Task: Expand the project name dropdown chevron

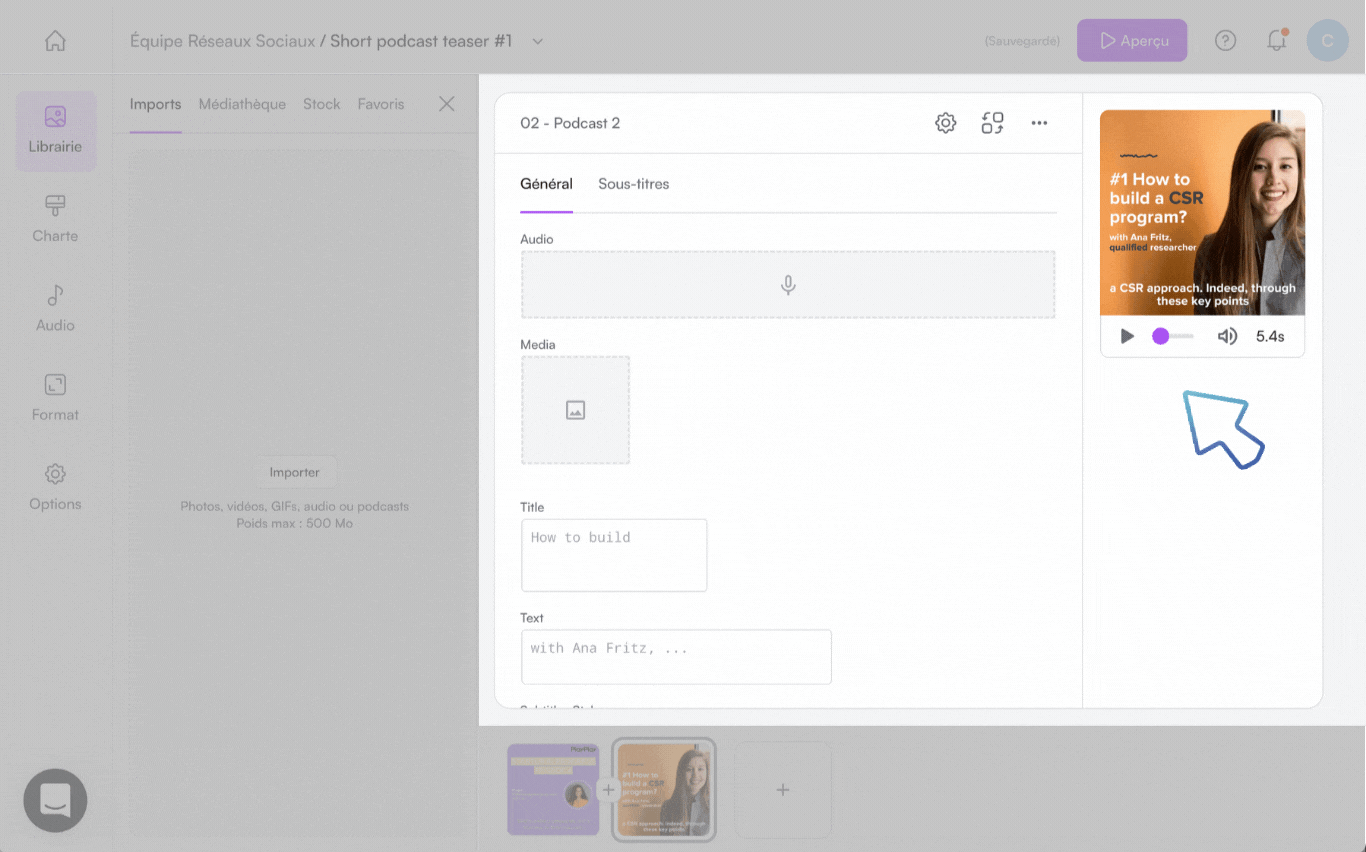Action: 538,41
